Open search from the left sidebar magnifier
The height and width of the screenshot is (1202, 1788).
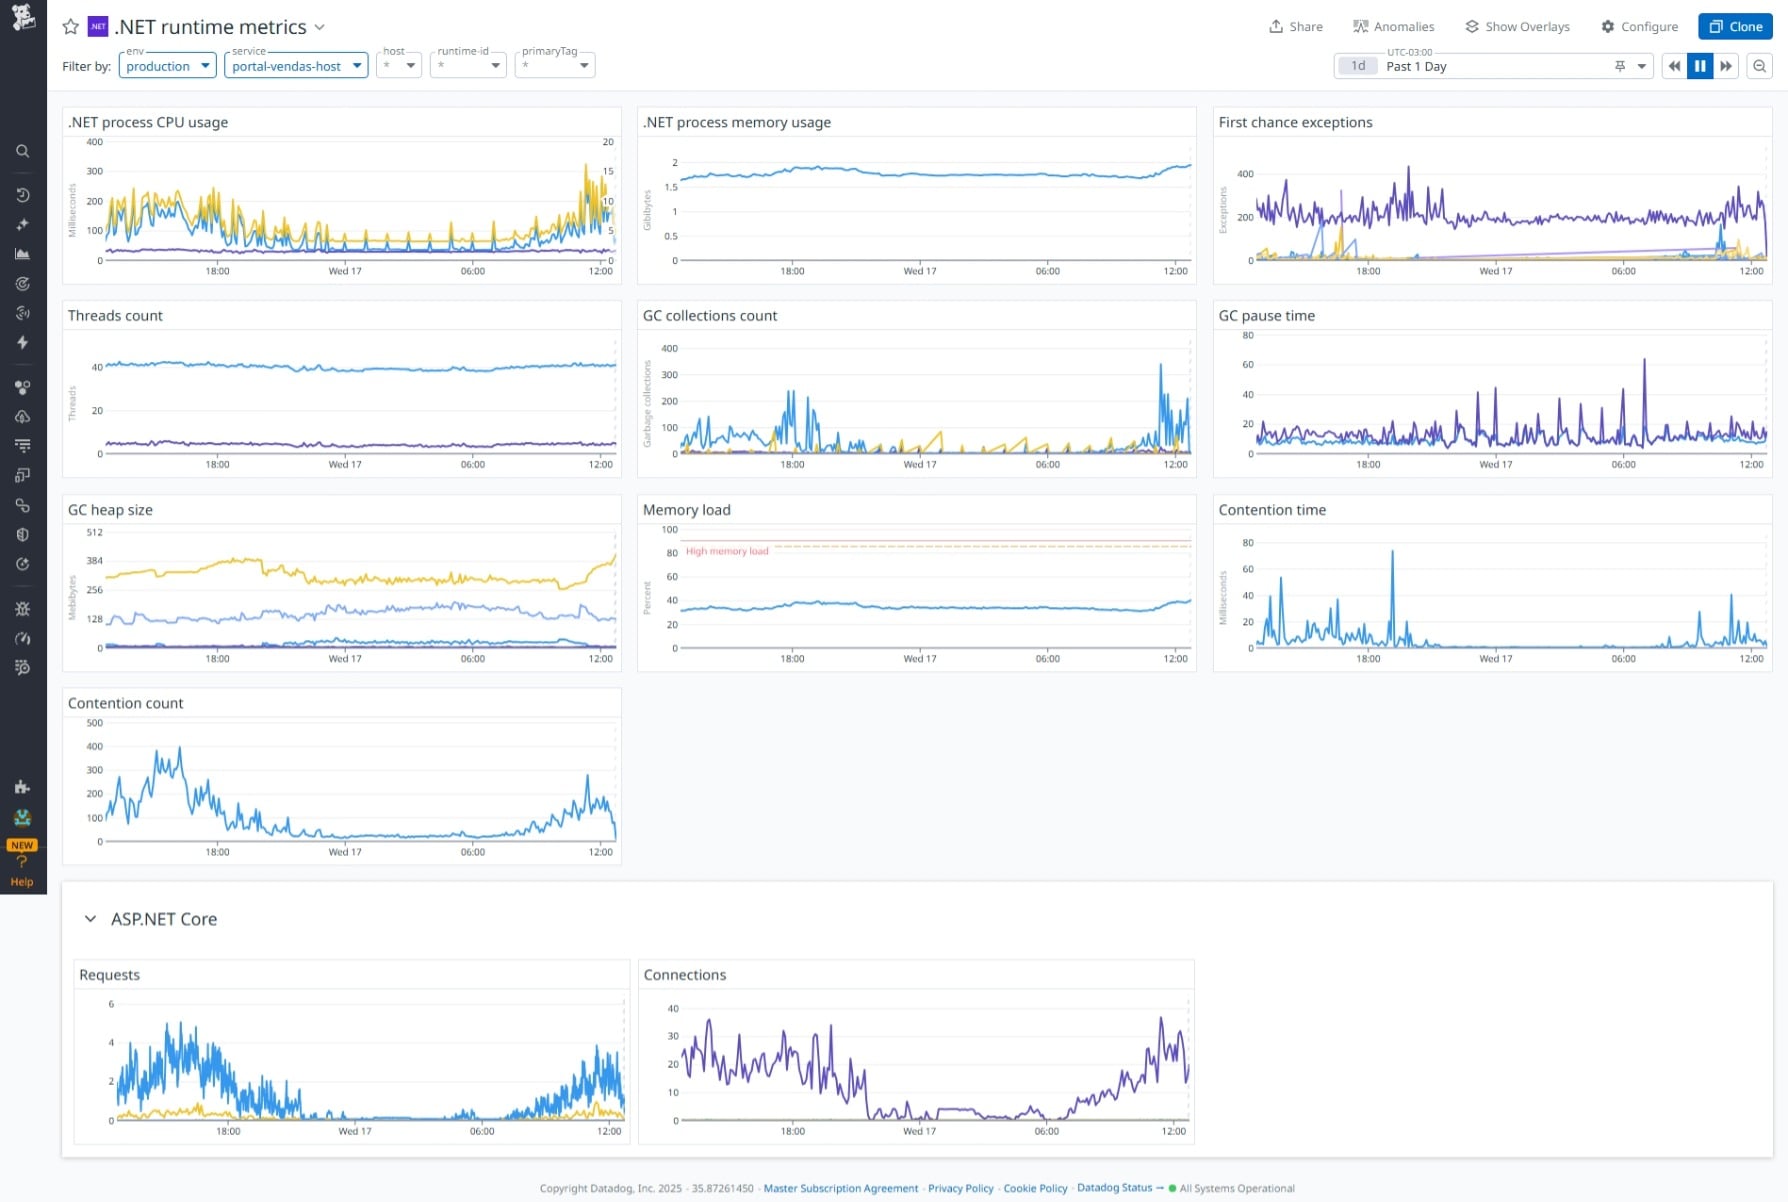(x=22, y=151)
